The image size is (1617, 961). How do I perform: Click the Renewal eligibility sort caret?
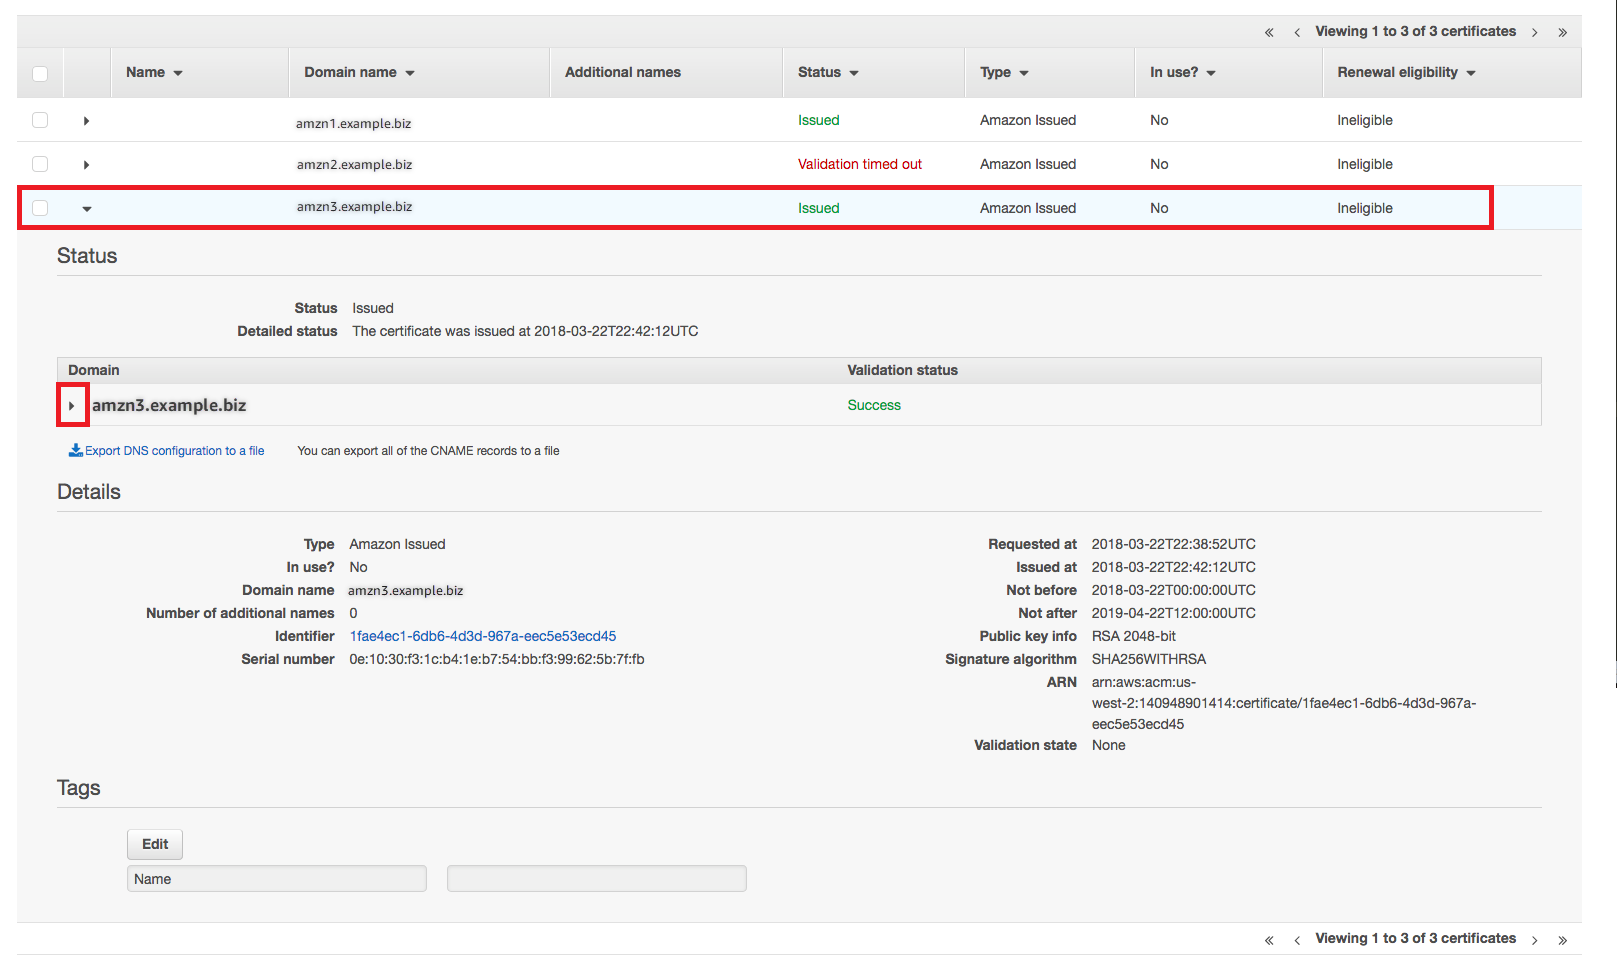tap(1470, 72)
